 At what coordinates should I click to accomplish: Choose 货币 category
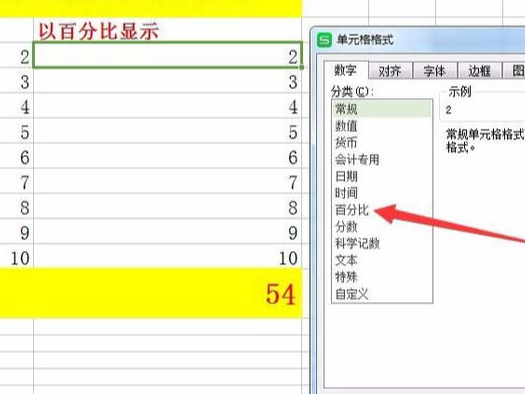(382, 143)
